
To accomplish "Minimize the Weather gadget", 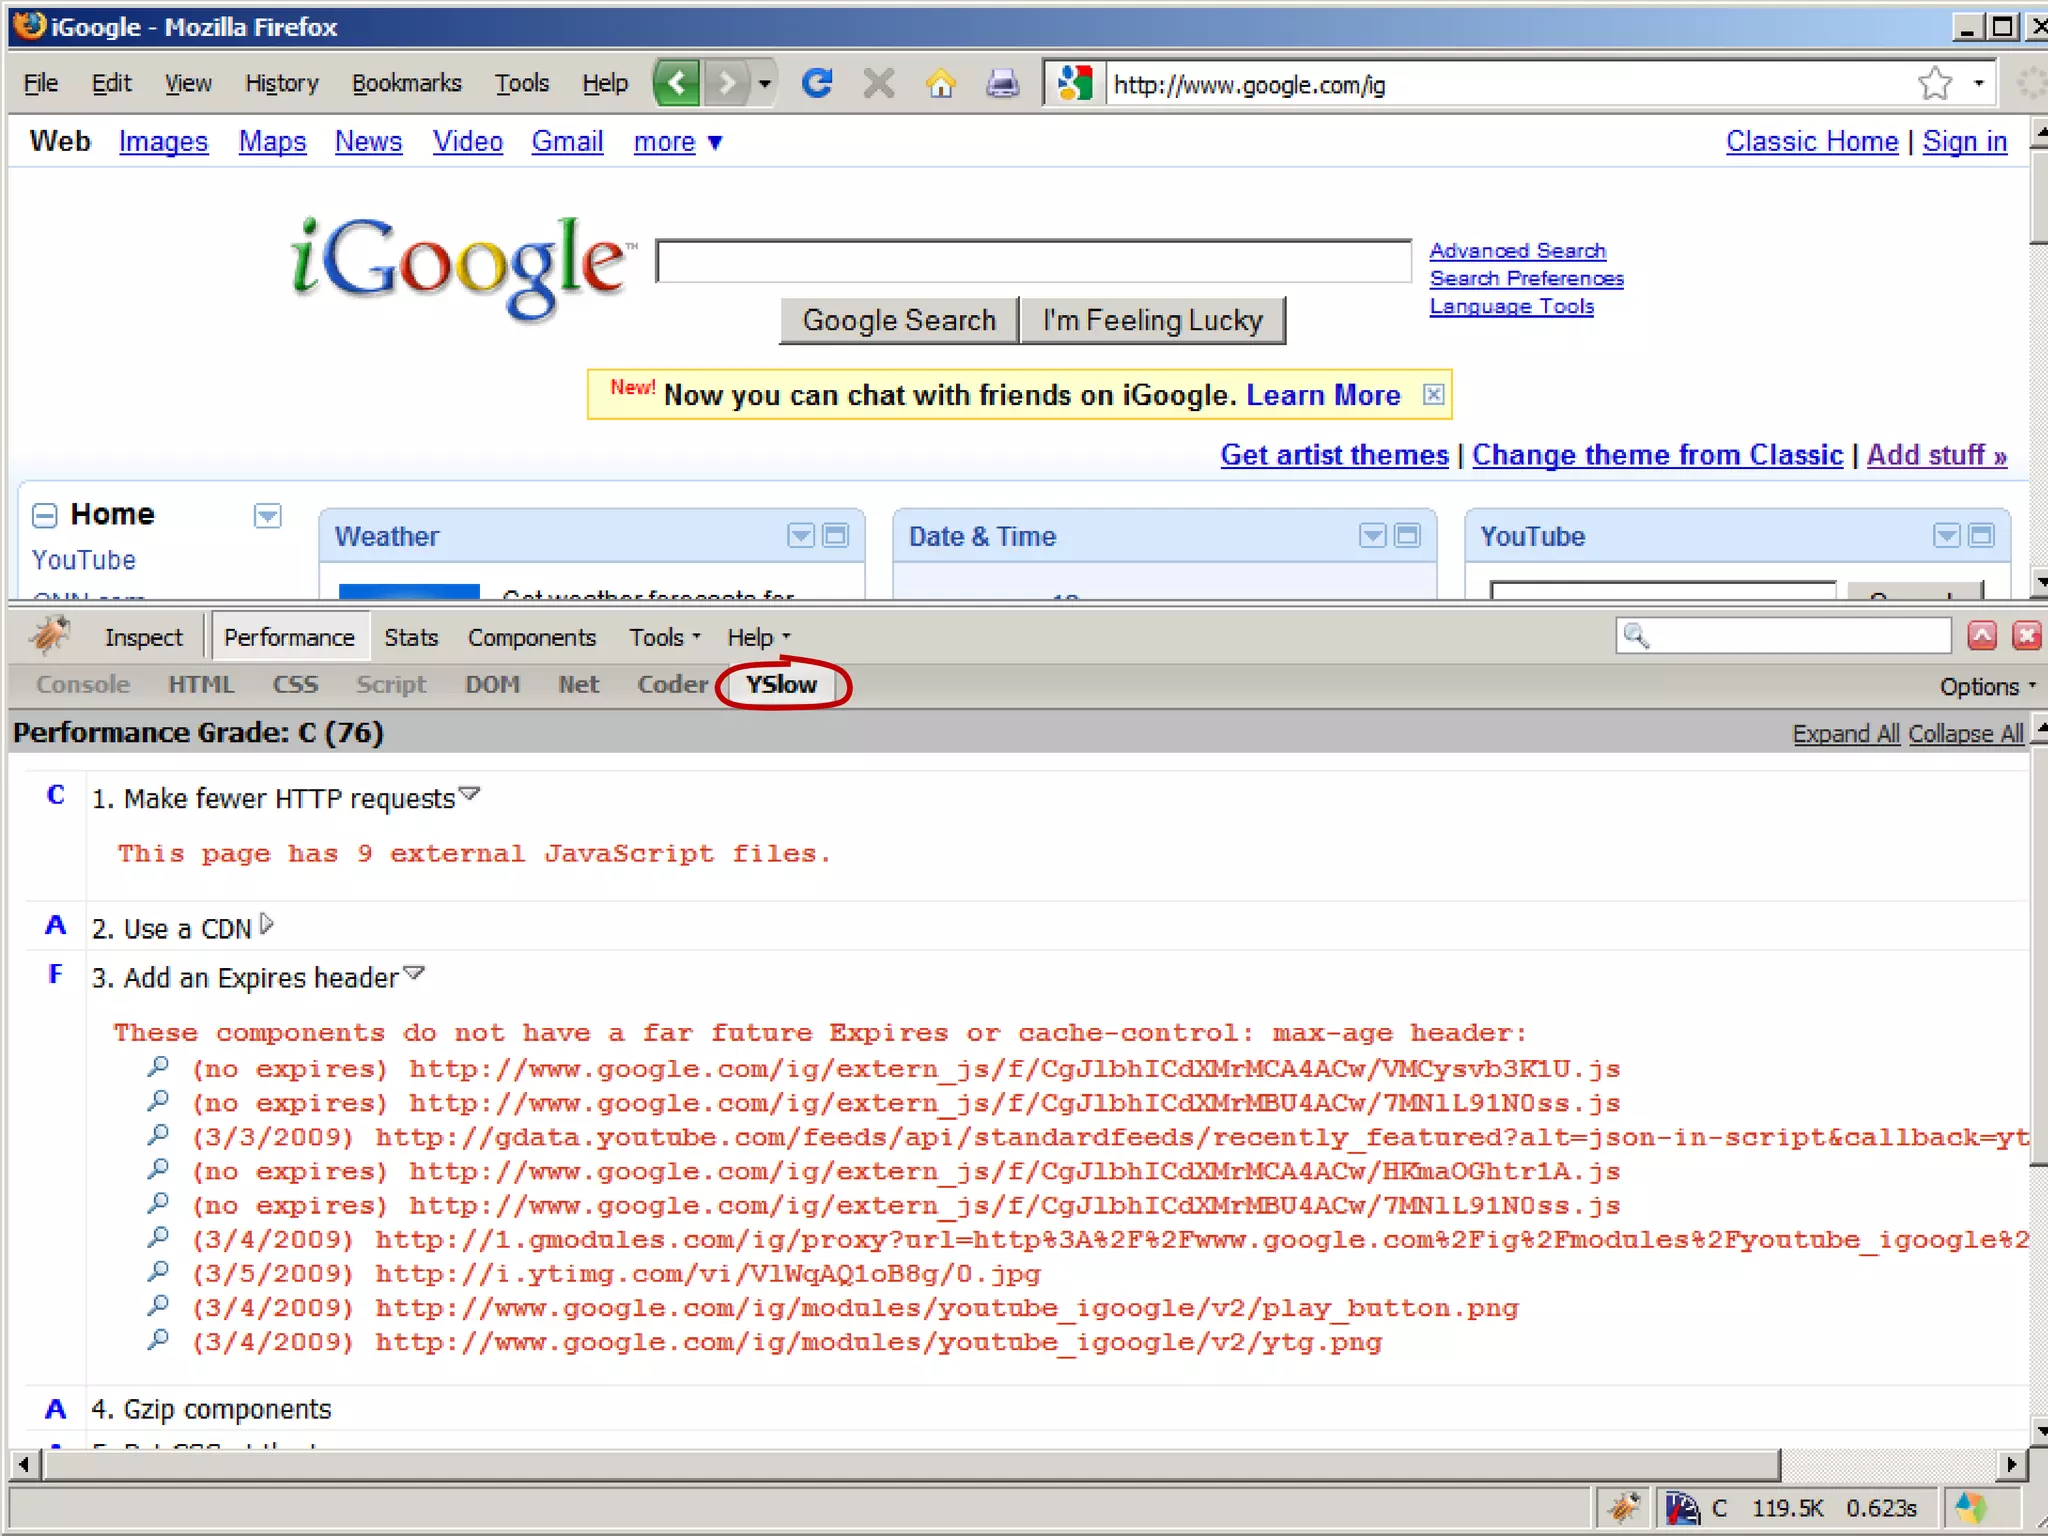I will 836,536.
